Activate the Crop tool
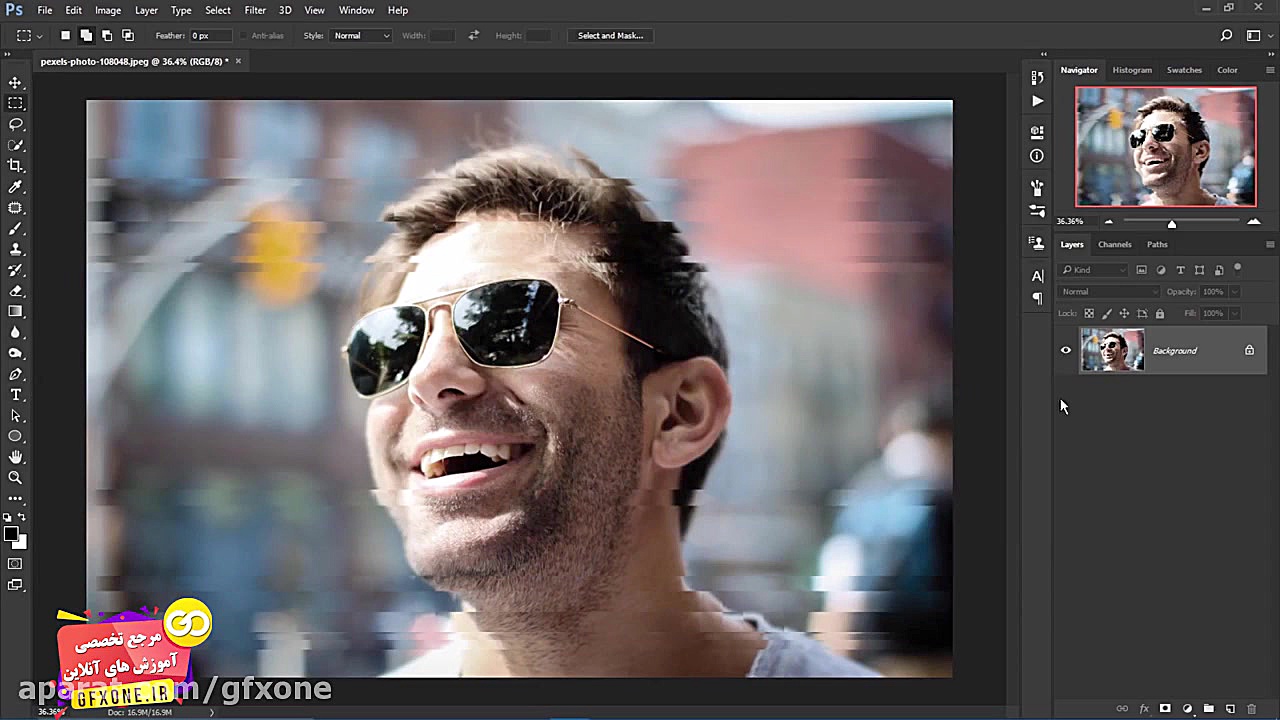 (x=14, y=166)
